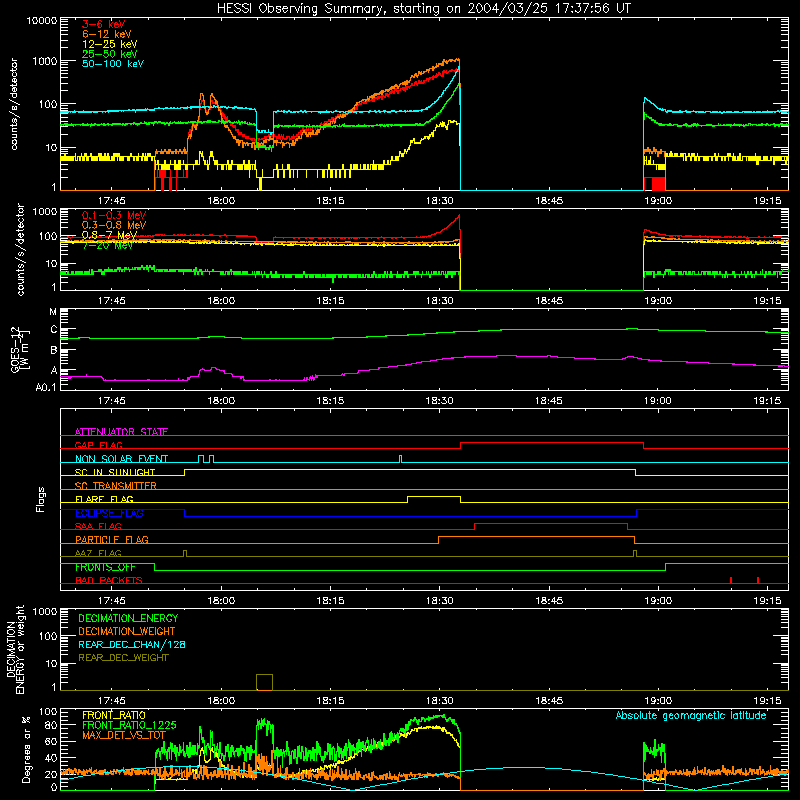Click the DECIMATION_WEIGHT legend label
The width and height of the screenshot is (800, 800).
click(x=127, y=631)
